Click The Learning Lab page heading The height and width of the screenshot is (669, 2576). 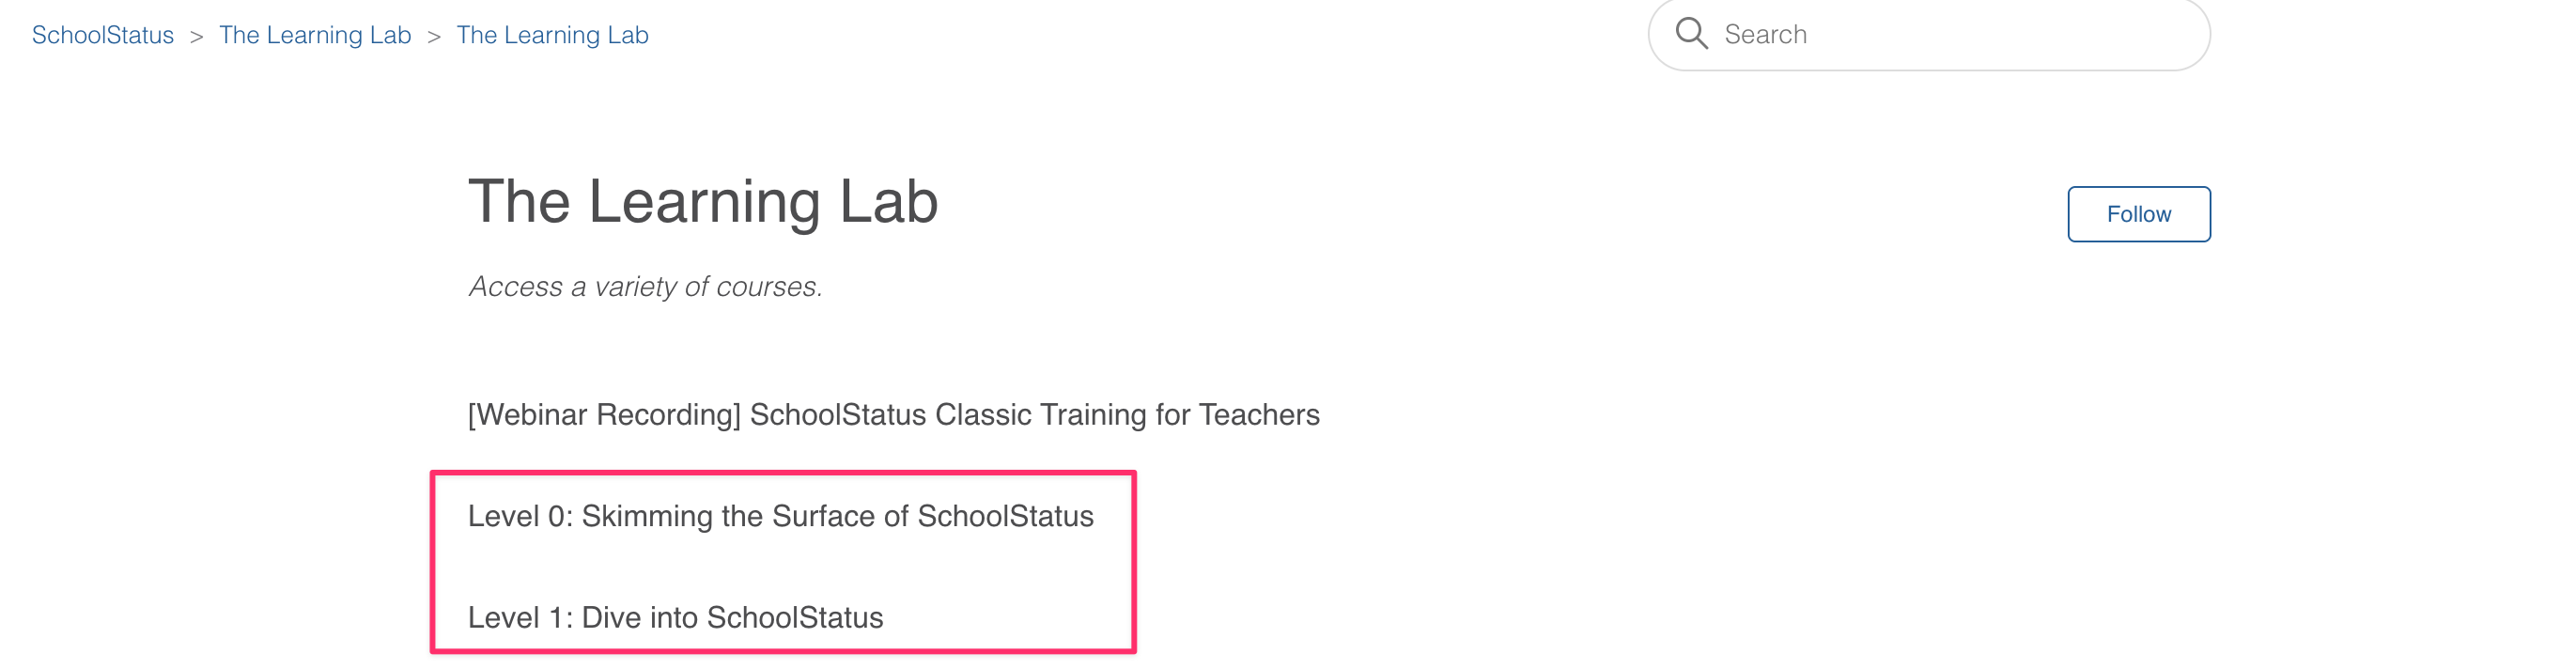[x=703, y=202]
